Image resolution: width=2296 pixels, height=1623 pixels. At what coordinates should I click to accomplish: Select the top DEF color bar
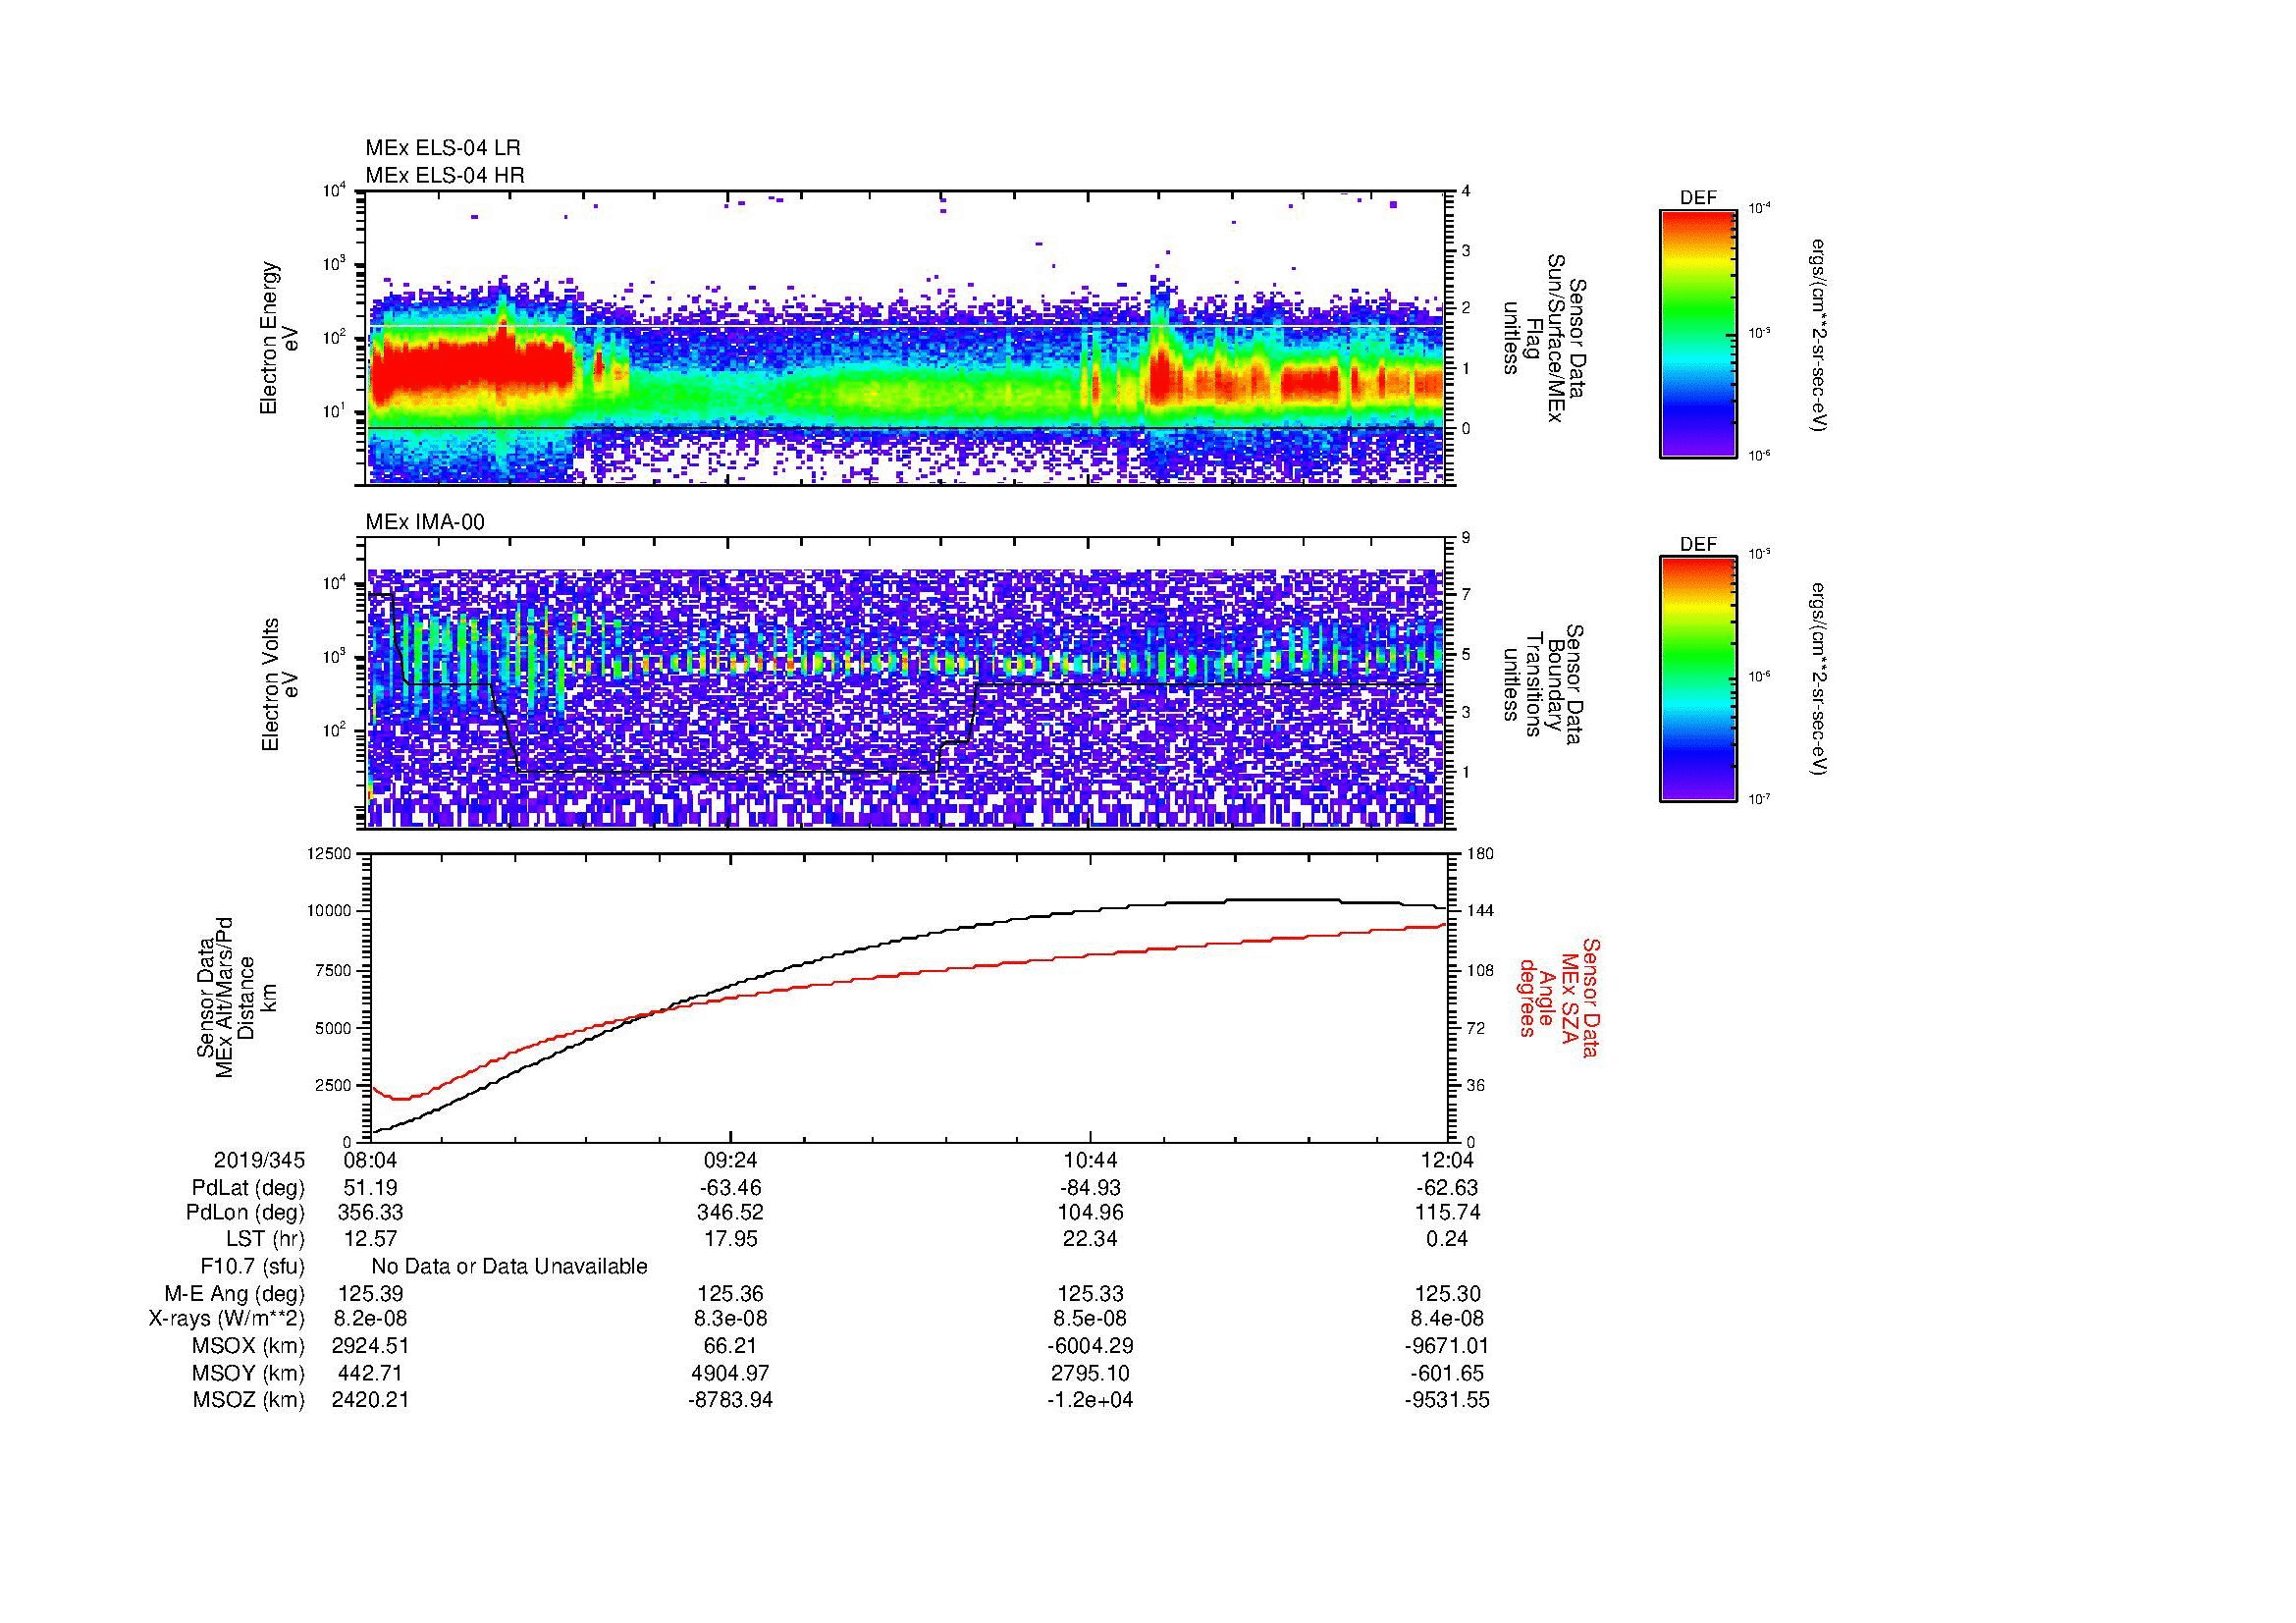(1698, 333)
